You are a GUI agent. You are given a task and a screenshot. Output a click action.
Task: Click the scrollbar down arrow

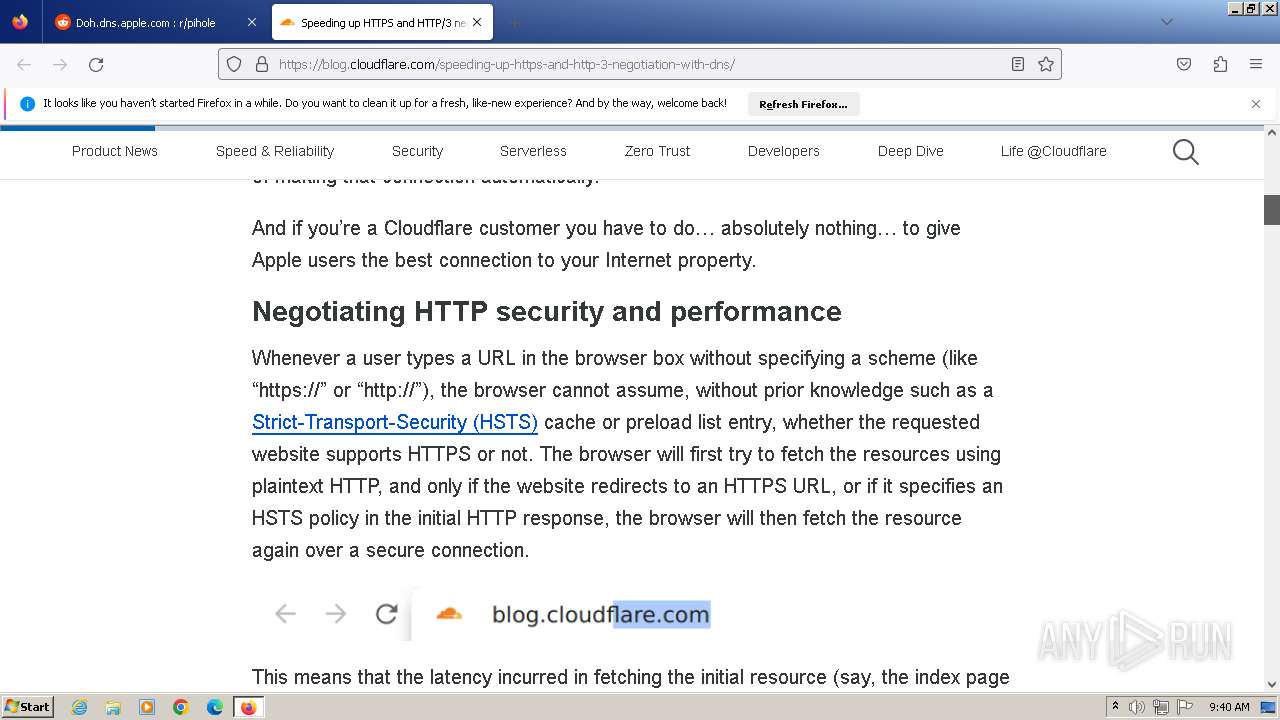pos(1272,684)
